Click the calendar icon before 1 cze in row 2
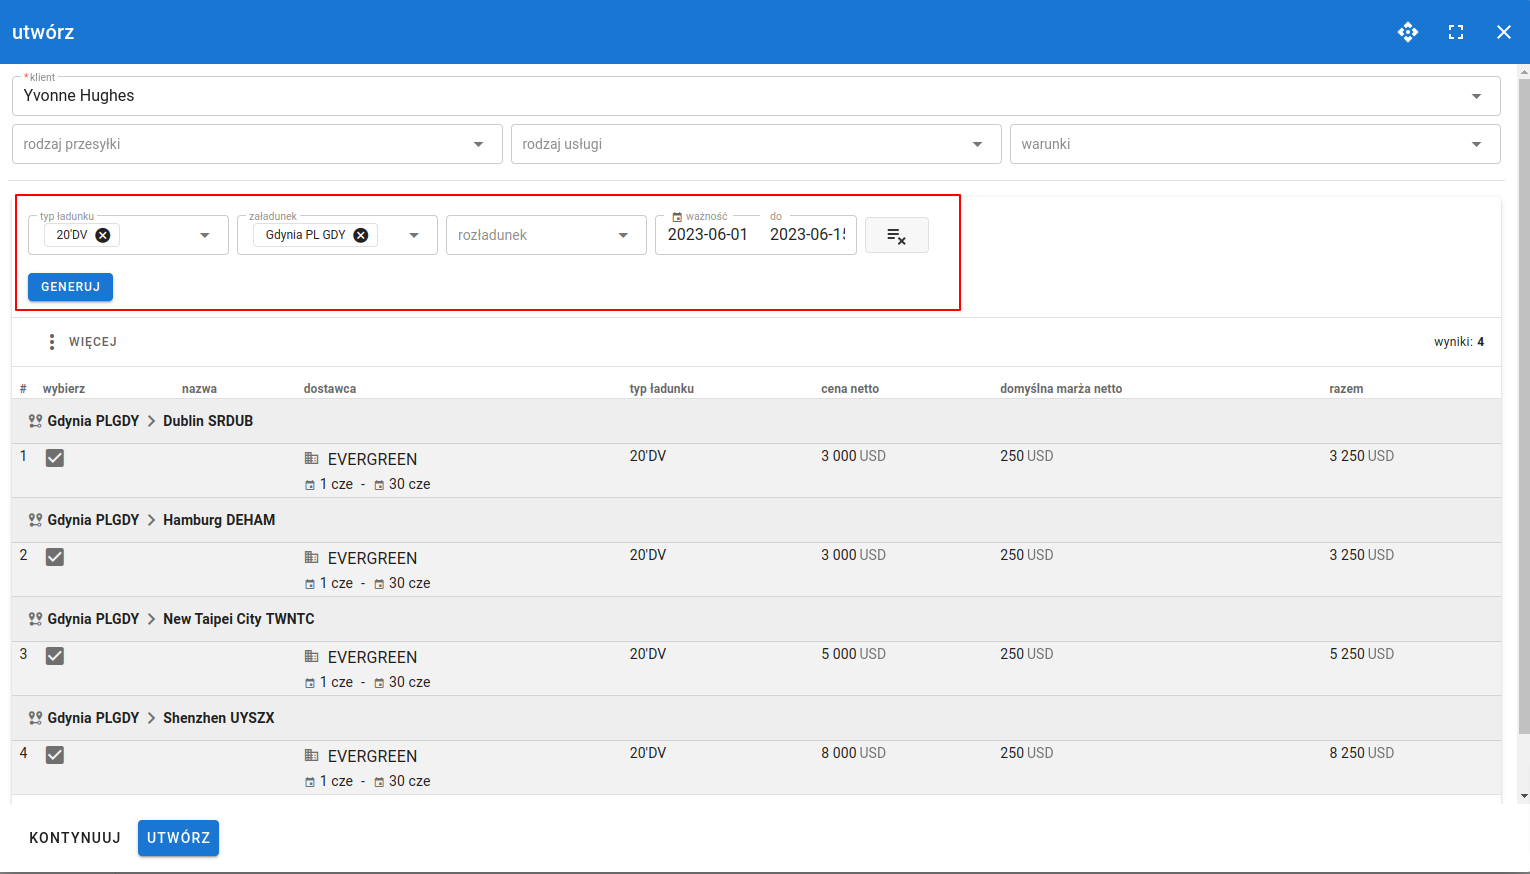1530x874 pixels. (x=310, y=584)
